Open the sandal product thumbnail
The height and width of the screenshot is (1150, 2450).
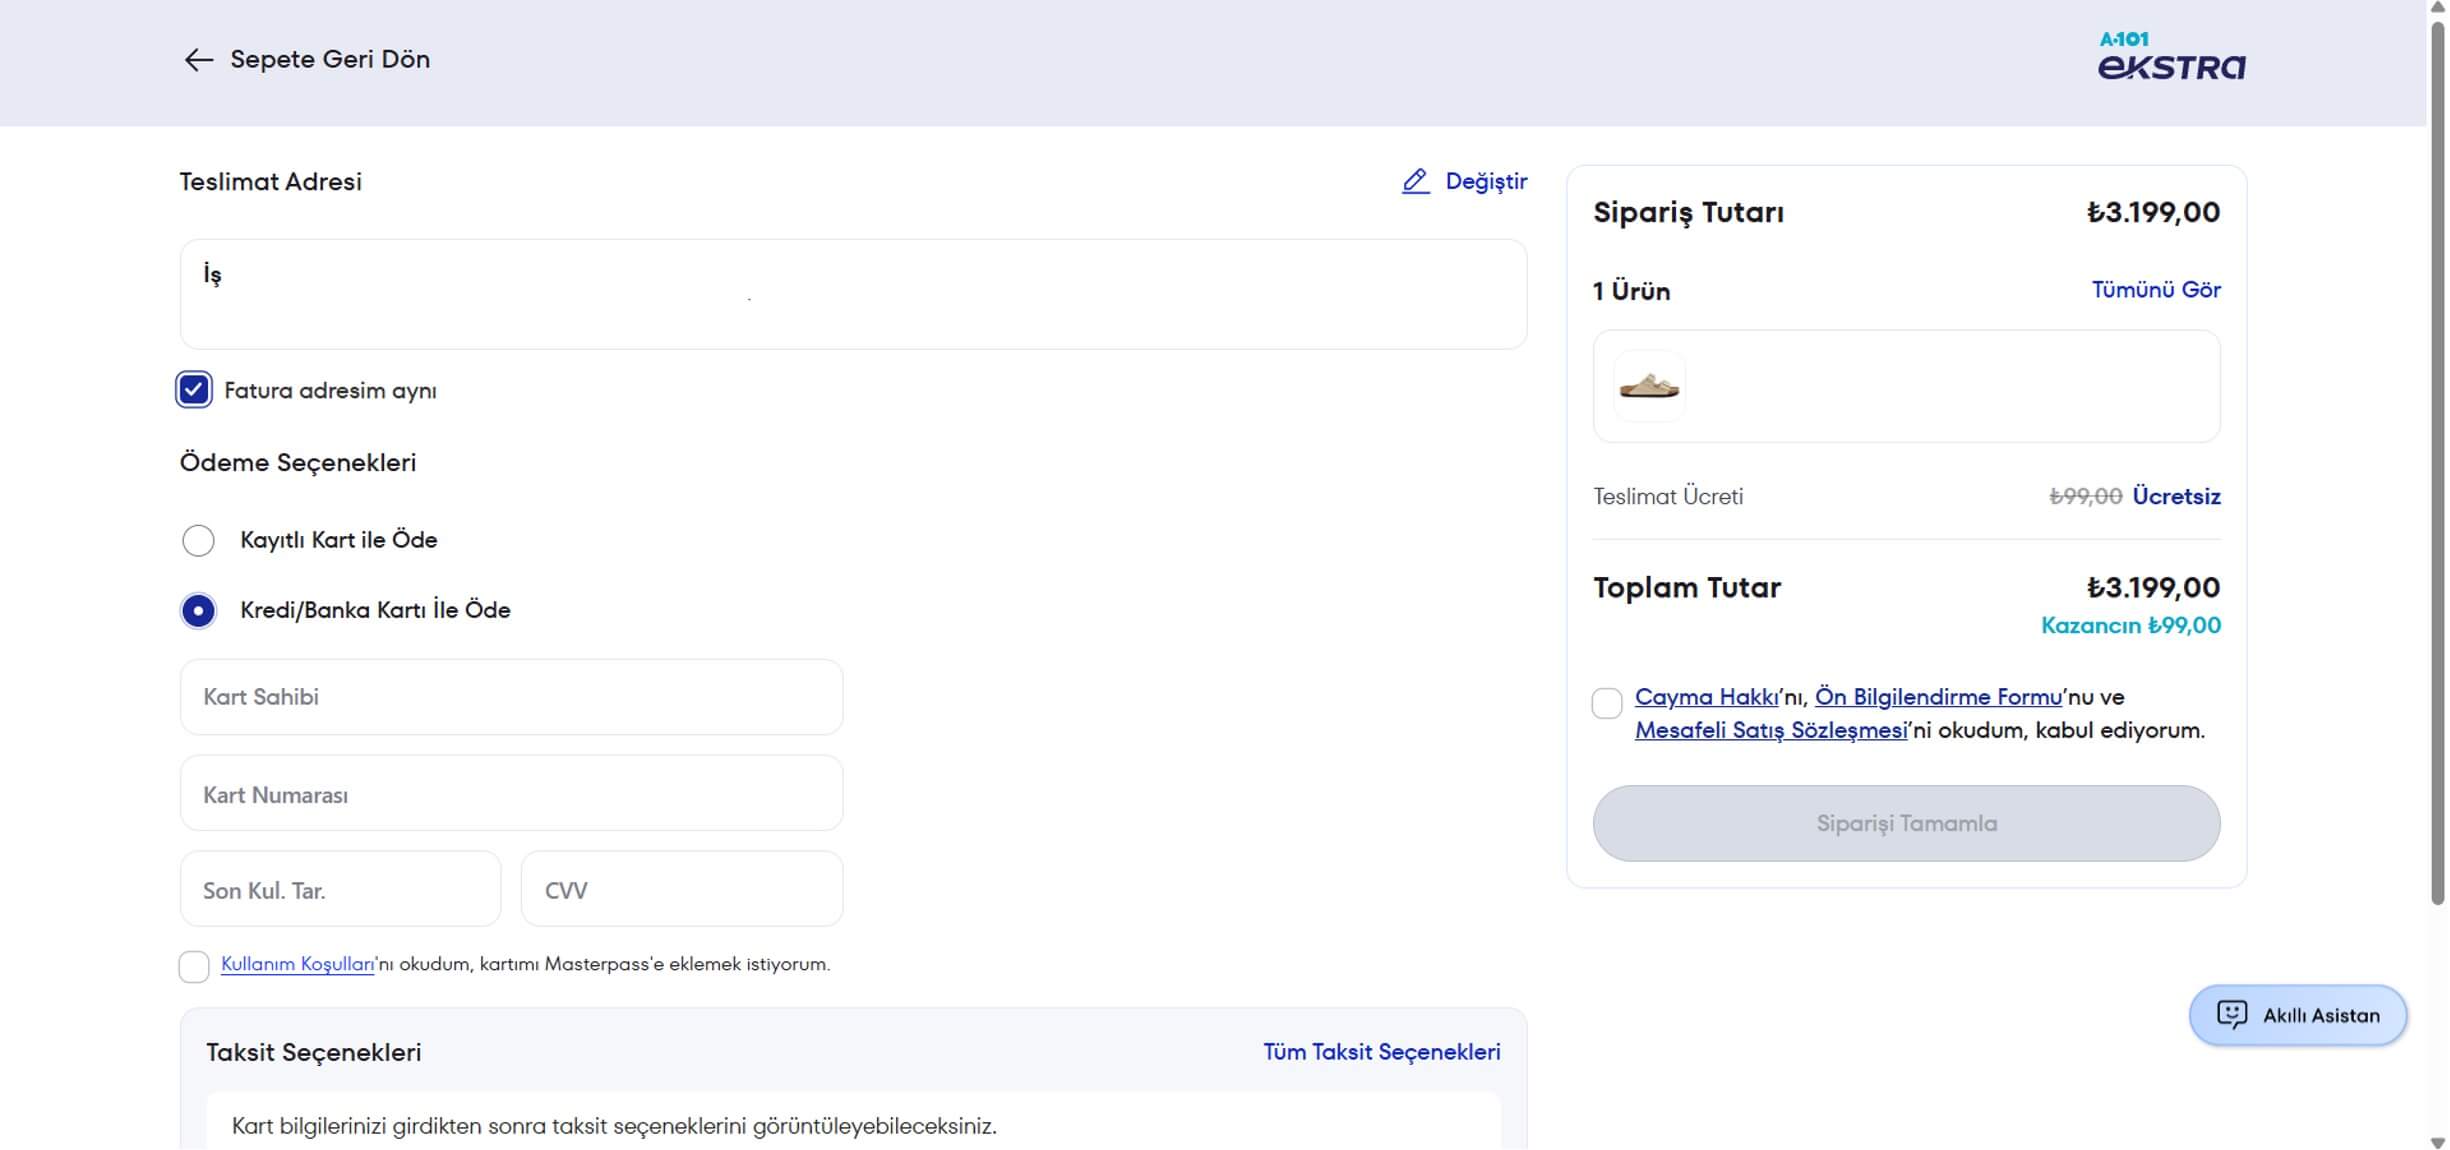coord(1649,386)
